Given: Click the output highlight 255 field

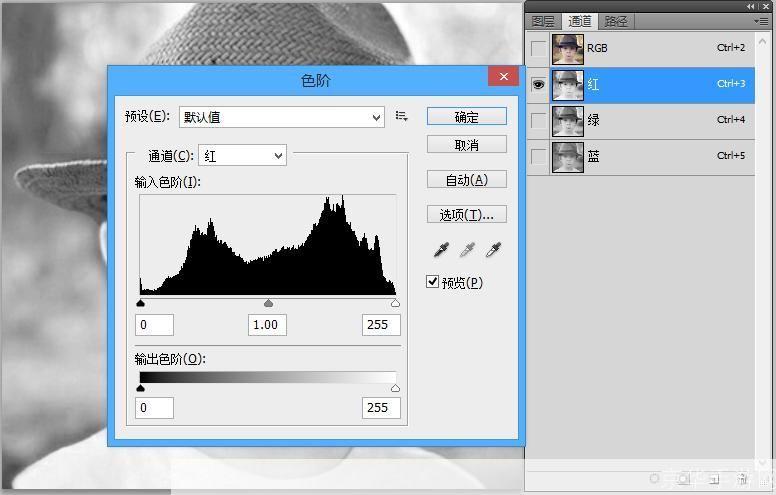Looking at the screenshot, I should tap(381, 408).
